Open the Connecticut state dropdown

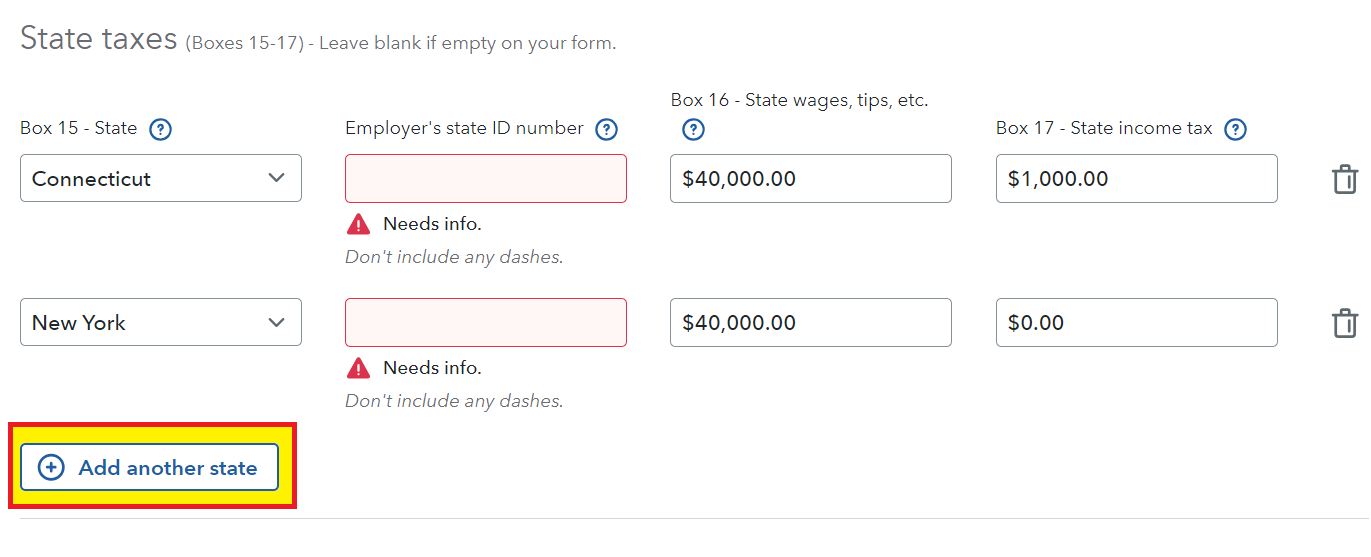coord(161,178)
